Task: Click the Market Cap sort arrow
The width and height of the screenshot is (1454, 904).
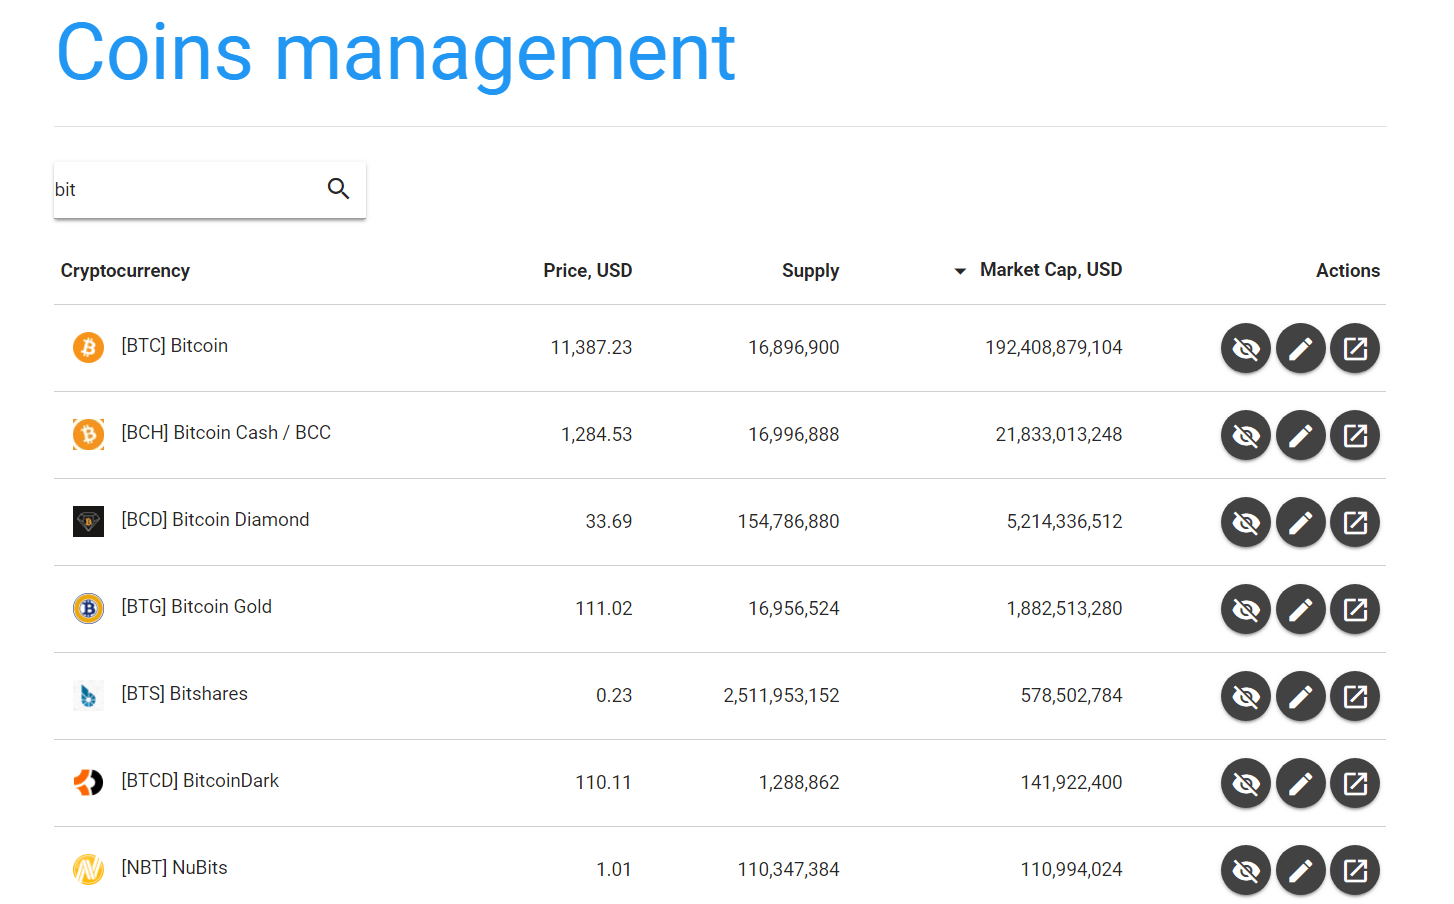Action: (960, 271)
